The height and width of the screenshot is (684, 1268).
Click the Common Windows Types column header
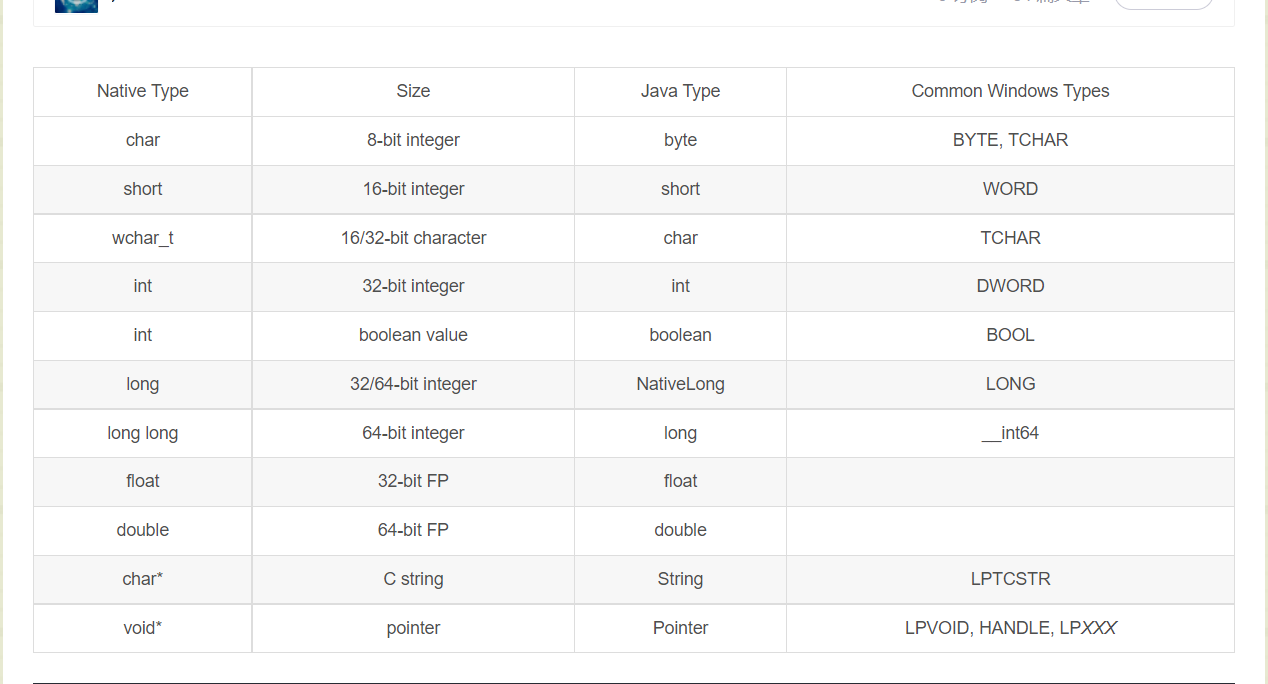coord(1010,91)
